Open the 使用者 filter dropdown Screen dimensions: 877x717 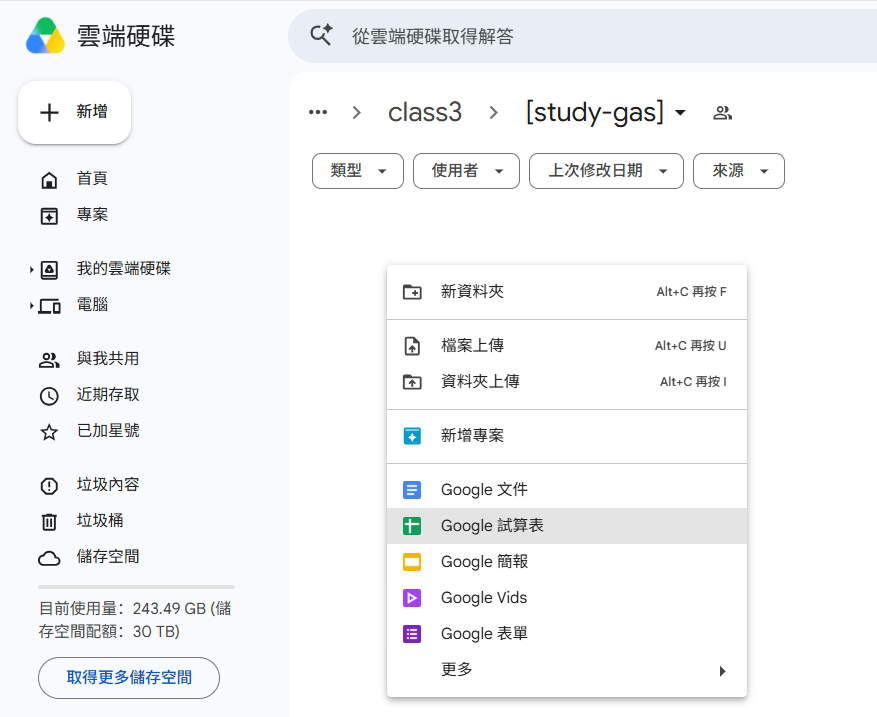pos(466,171)
